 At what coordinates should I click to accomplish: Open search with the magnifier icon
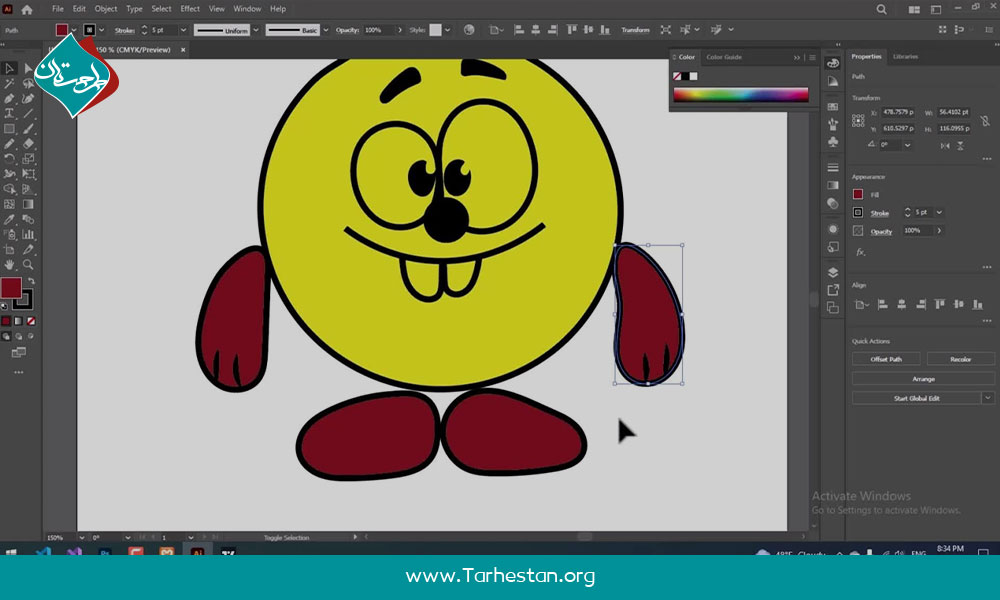tap(881, 9)
